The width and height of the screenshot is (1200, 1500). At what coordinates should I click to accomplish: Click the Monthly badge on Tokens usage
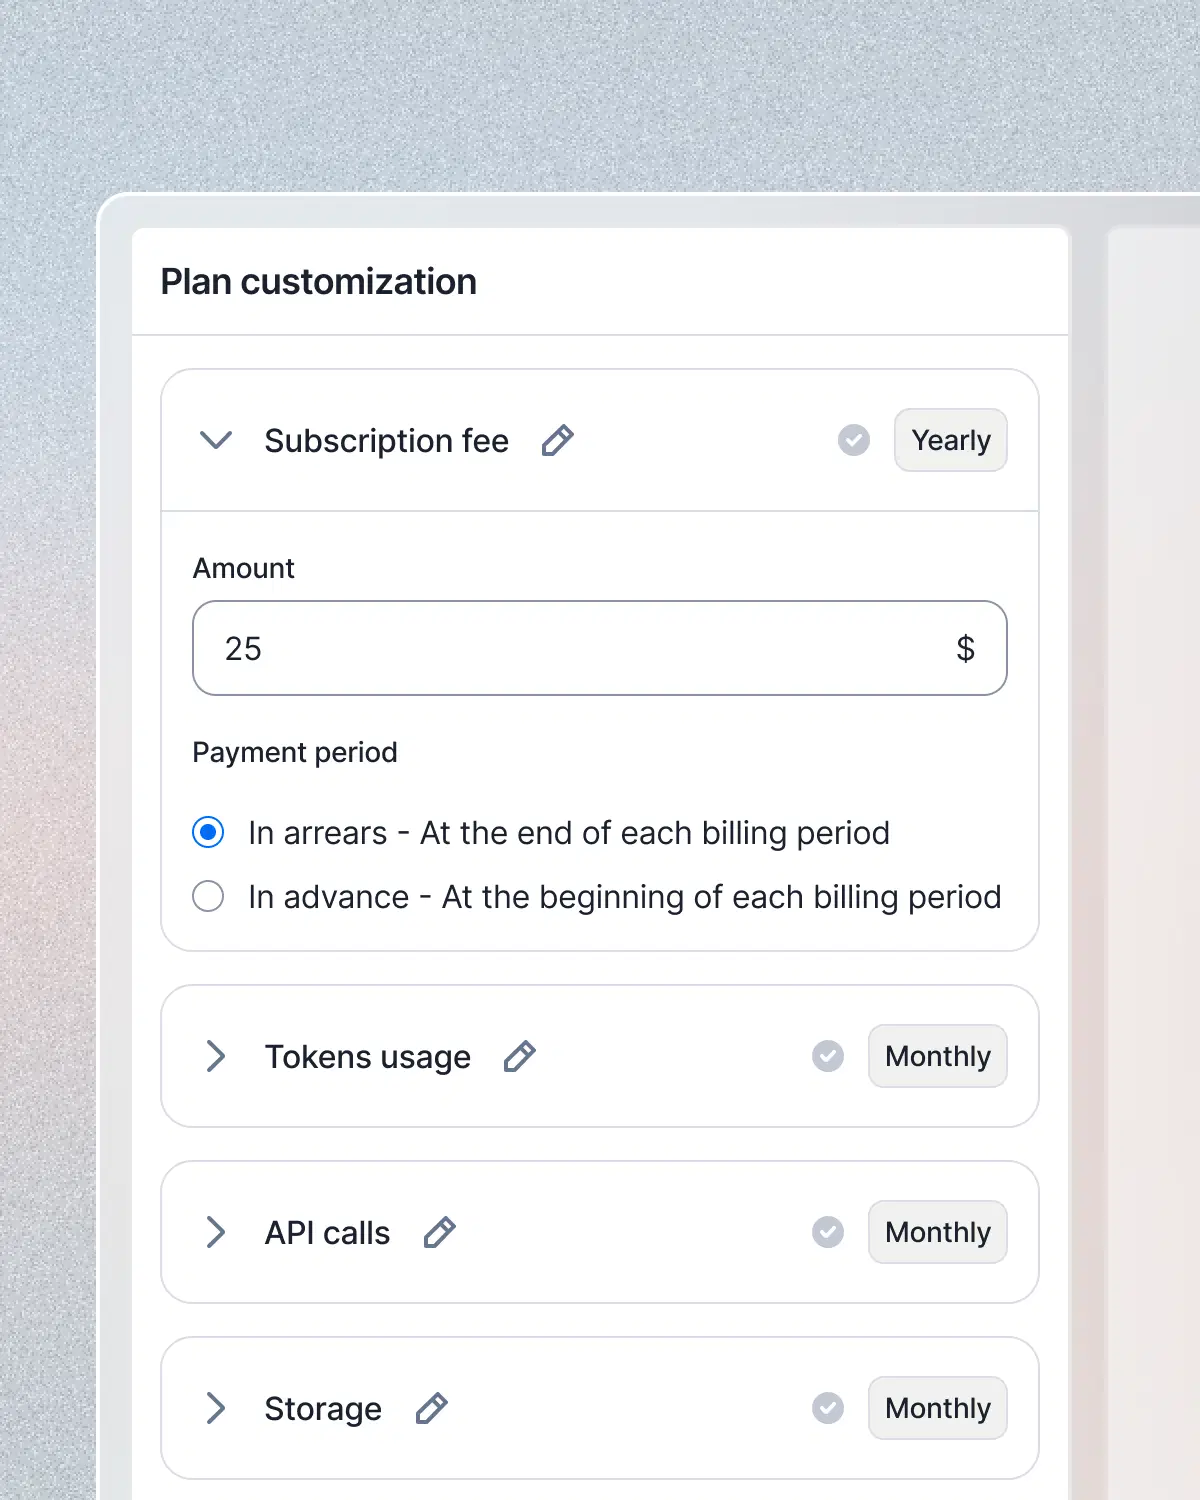[x=937, y=1056]
